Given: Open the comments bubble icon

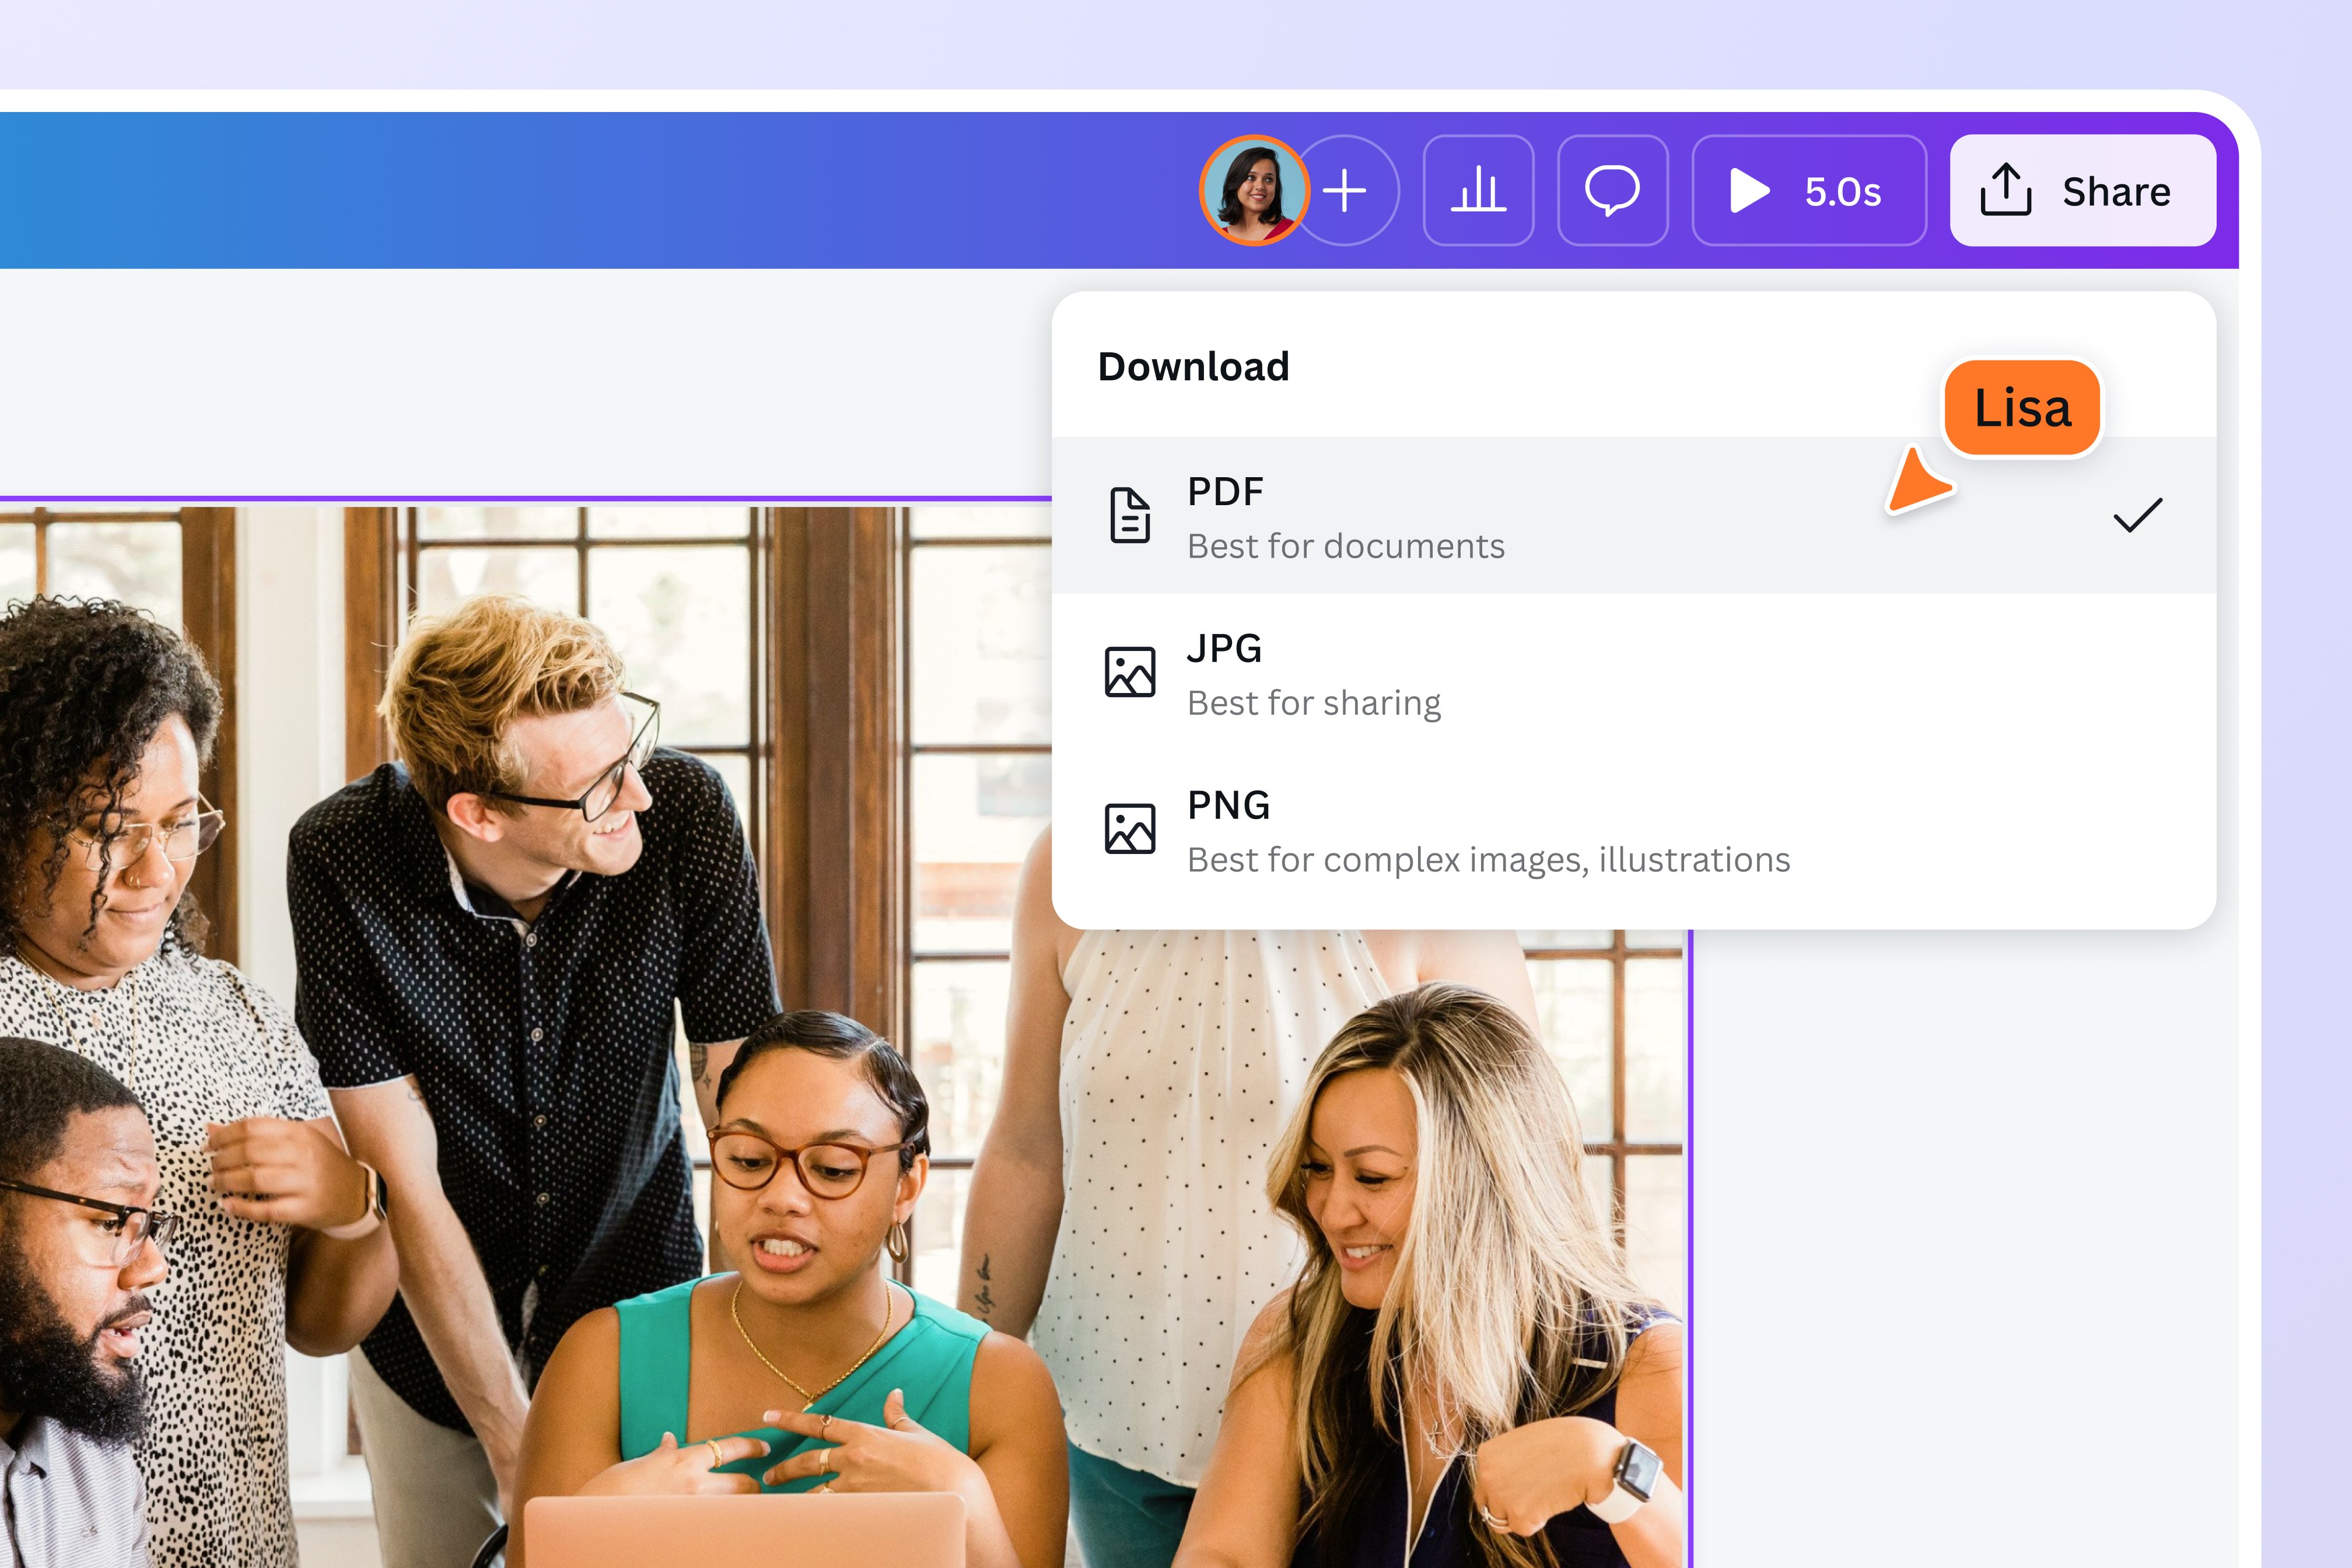Looking at the screenshot, I should [x=1612, y=191].
